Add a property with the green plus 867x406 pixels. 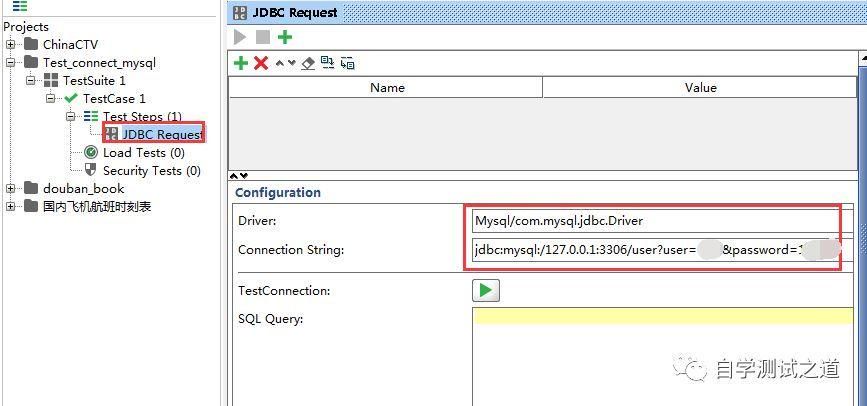click(x=241, y=63)
